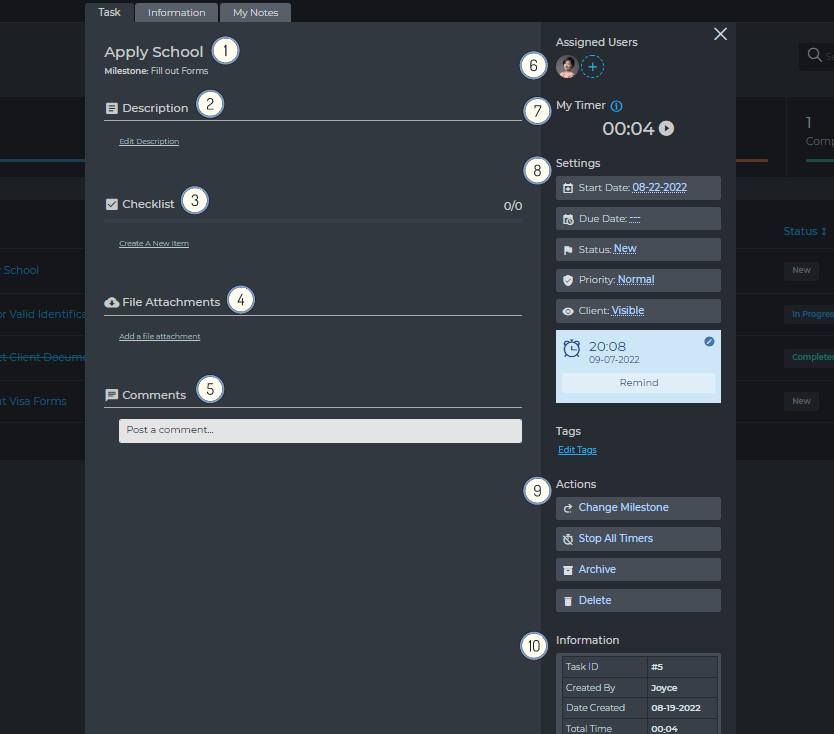
Task: Click the My Timer info icon
Action: tap(616, 106)
